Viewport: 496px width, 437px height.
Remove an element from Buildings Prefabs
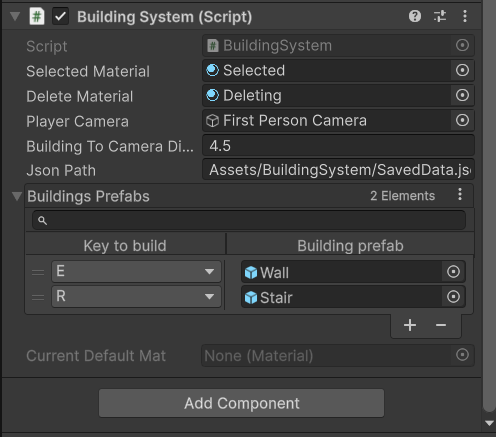coord(441,325)
